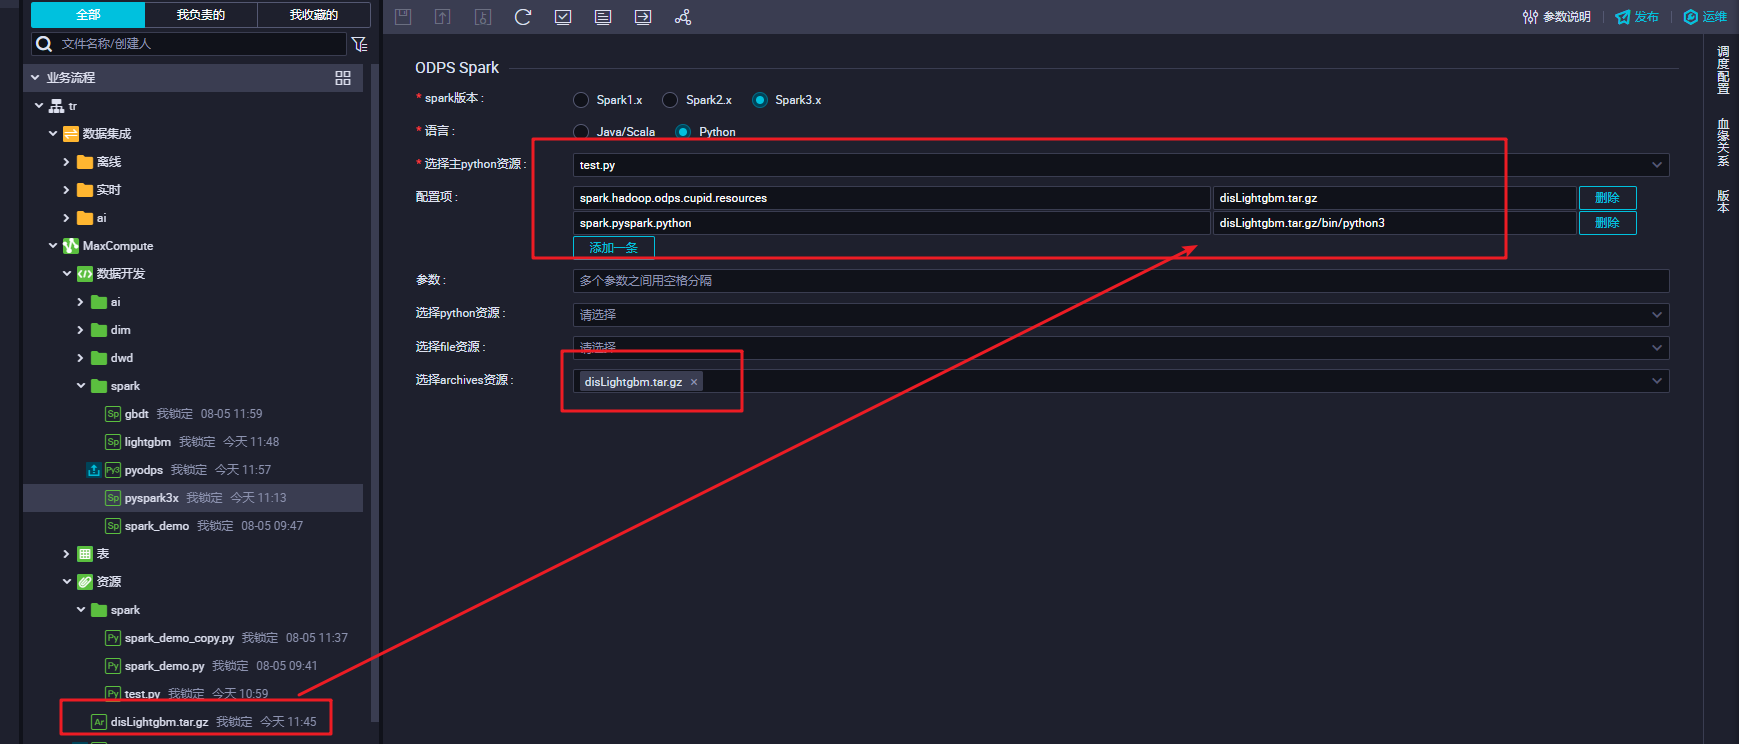Screen dimensions: 1739x744
Task: Collapse the 数据集成 tree node
Action: point(53,134)
